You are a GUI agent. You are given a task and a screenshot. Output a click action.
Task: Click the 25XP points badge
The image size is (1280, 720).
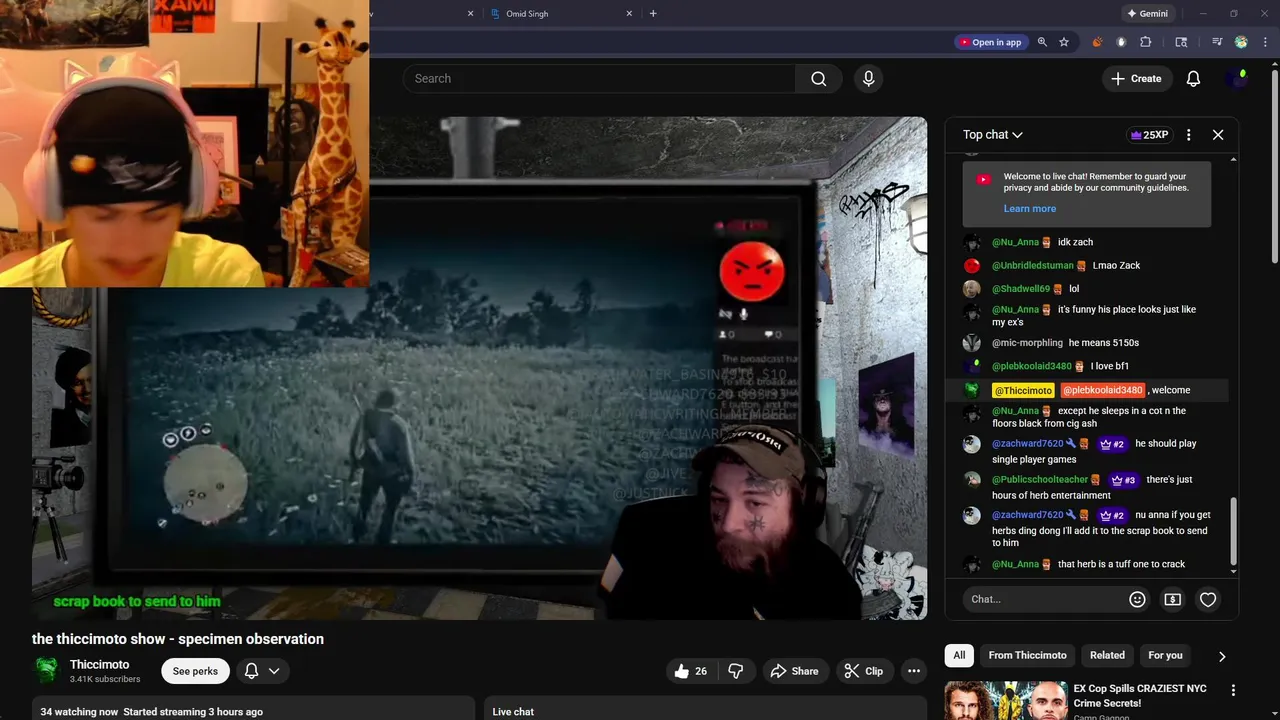tap(1148, 134)
